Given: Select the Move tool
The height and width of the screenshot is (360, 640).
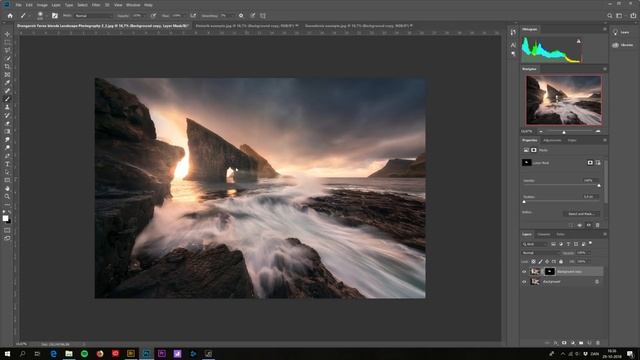Looking at the screenshot, I should (x=7, y=34).
